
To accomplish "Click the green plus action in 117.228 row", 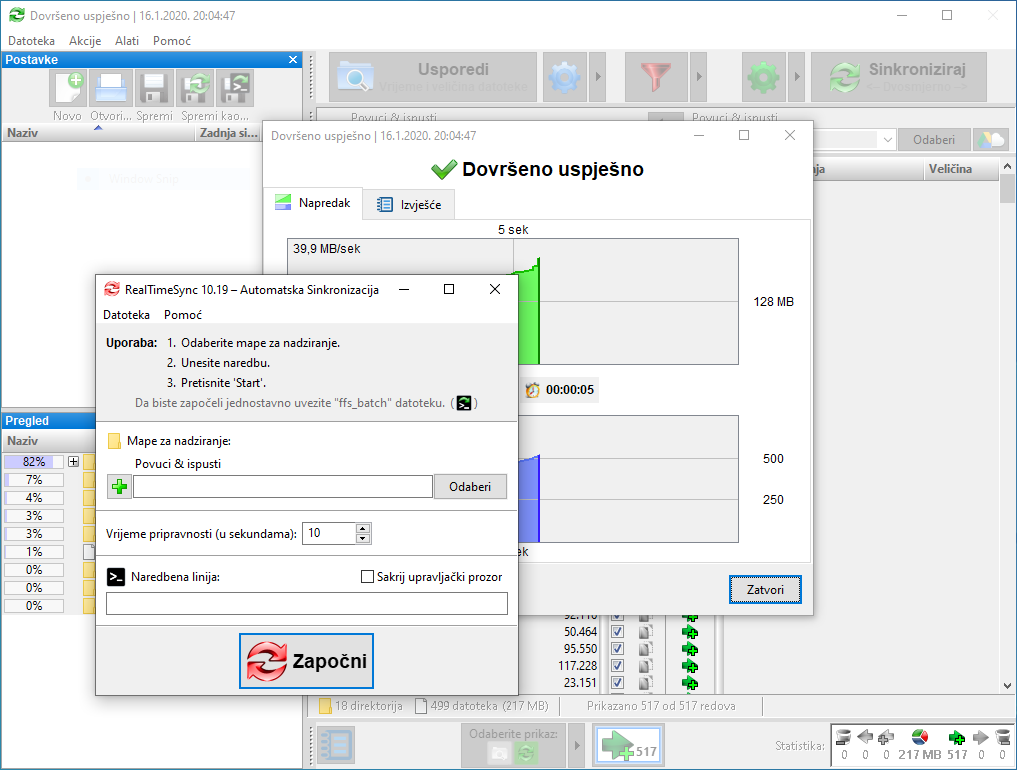I will (690, 666).
